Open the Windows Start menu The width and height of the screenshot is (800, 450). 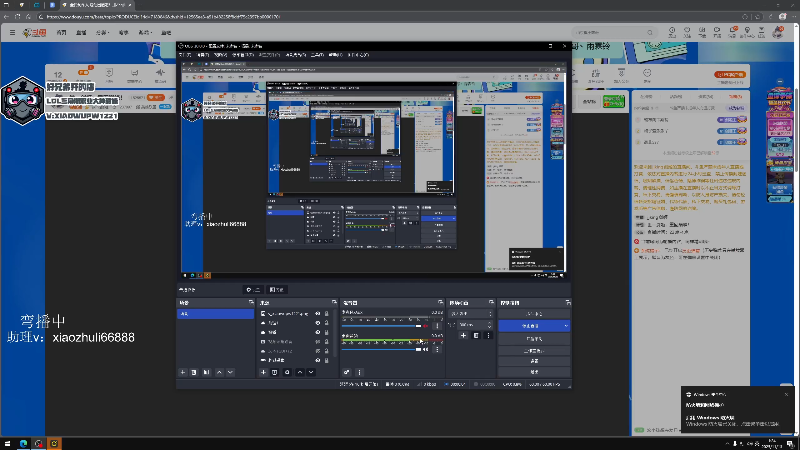pyautogui.click(x=9, y=441)
